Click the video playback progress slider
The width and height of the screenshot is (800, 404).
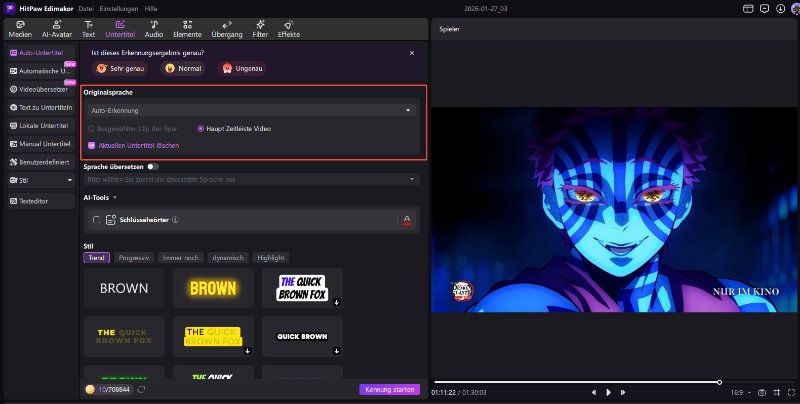(x=576, y=382)
